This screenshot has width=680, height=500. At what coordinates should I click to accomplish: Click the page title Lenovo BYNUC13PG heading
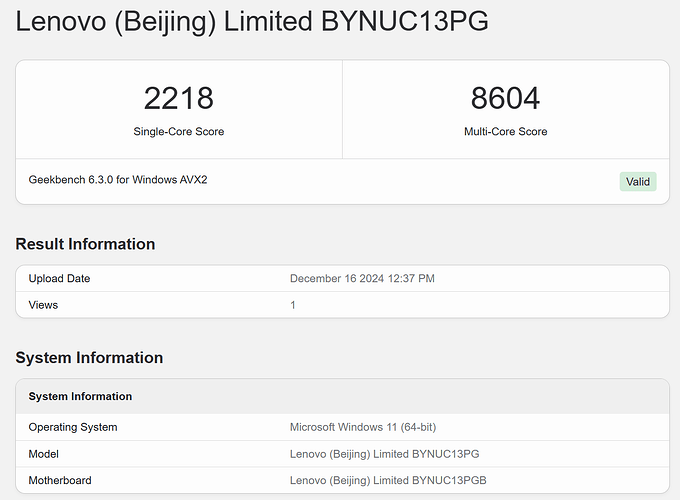point(252,22)
